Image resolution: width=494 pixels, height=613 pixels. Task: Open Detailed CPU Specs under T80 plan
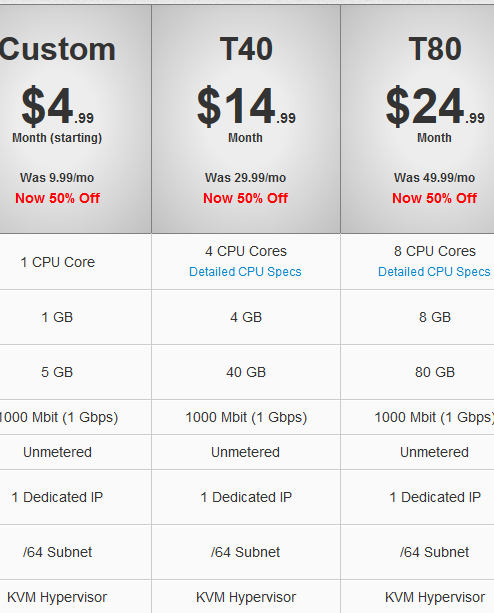point(434,272)
